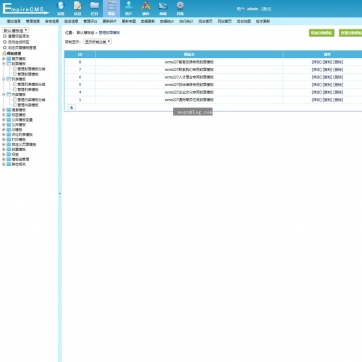This screenshot has height=362, width=362.
Task: Click modify link for template ID 8
Action: point(316,62)
